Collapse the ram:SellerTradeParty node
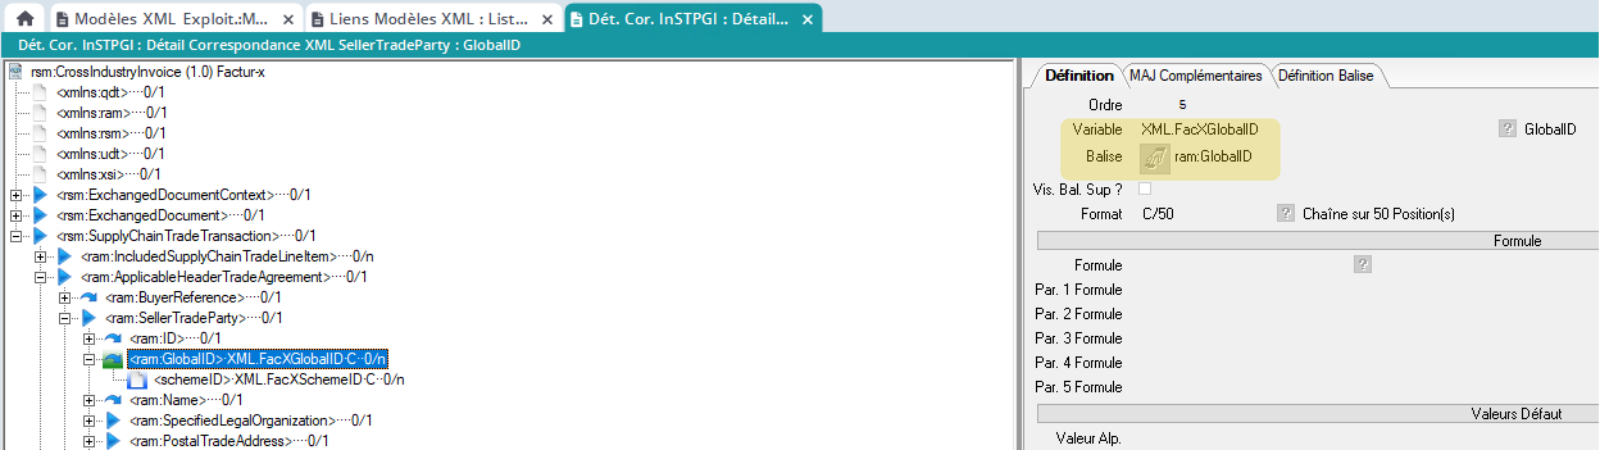Viewport: 1599px width, 450px height. pos(65,318)
